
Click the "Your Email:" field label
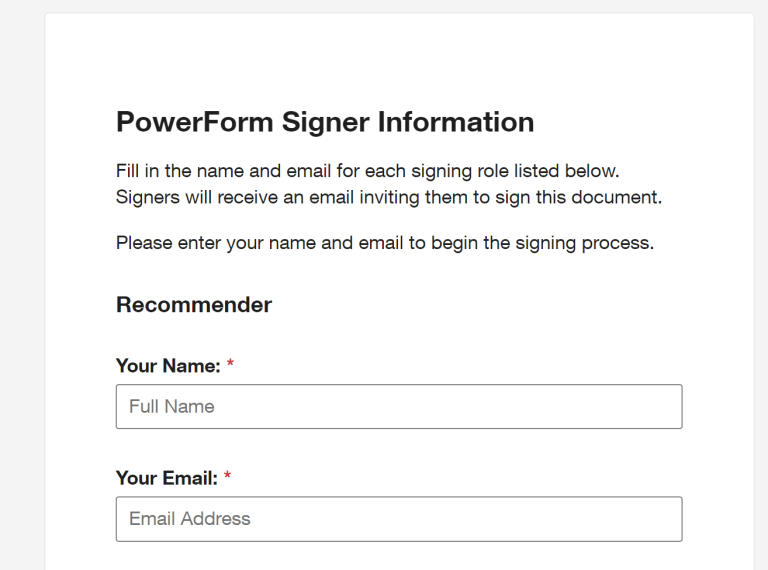[166, 478]
